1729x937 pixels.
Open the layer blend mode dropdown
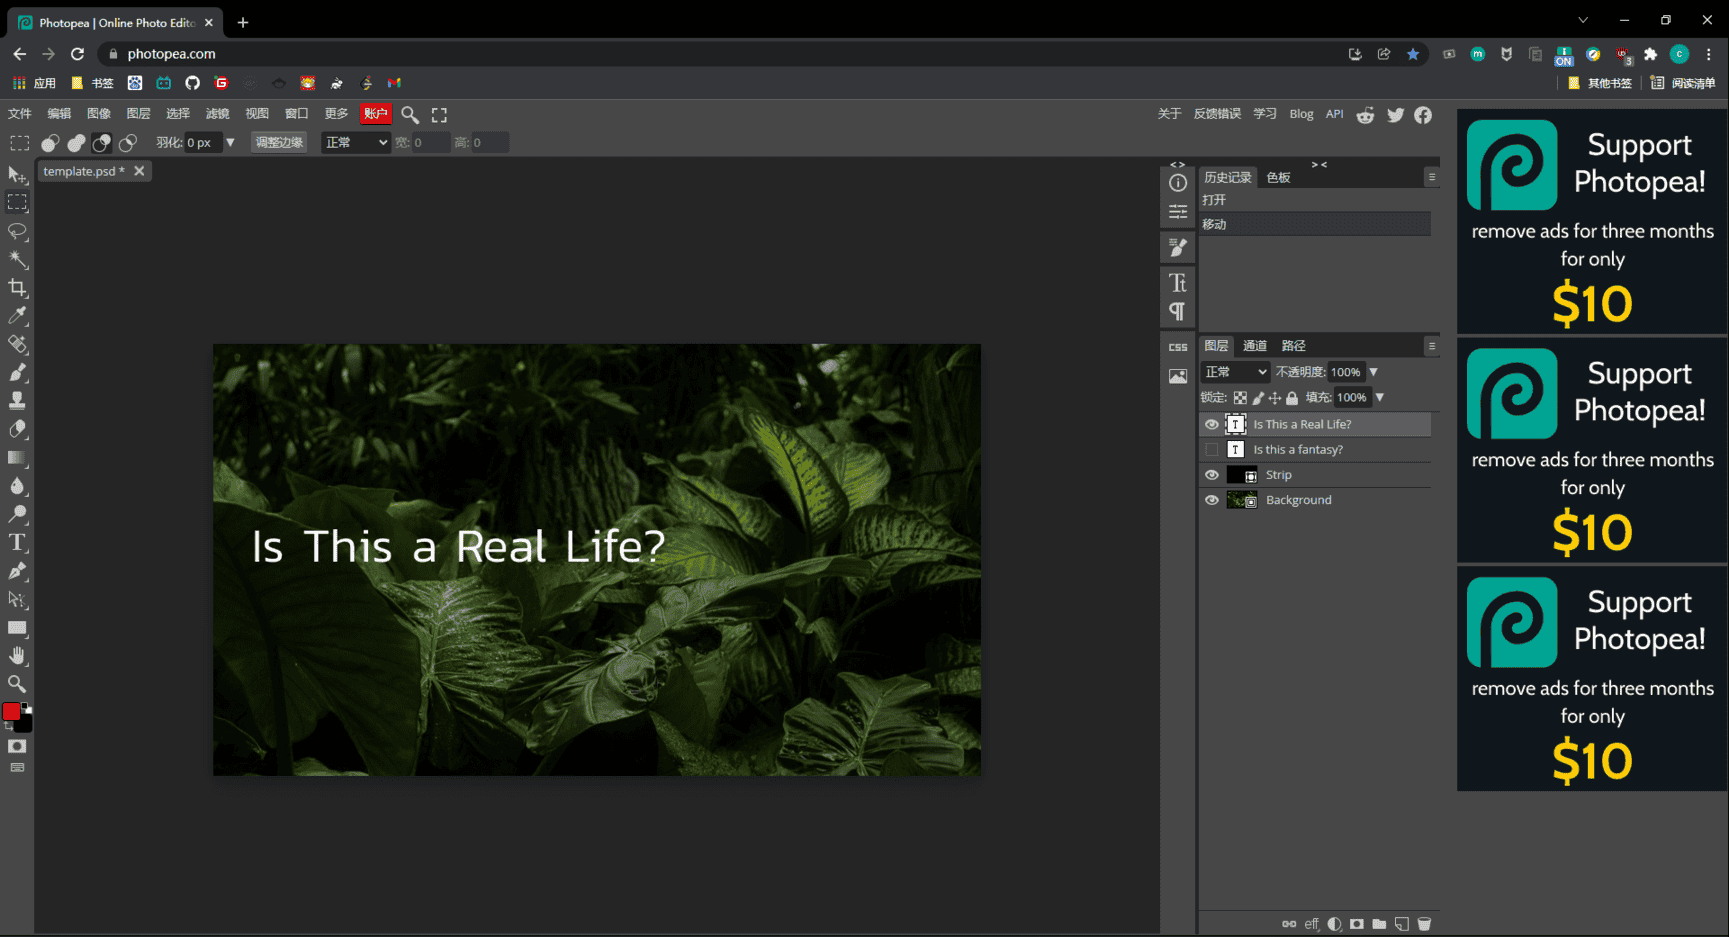click(x=1235, y=372)
